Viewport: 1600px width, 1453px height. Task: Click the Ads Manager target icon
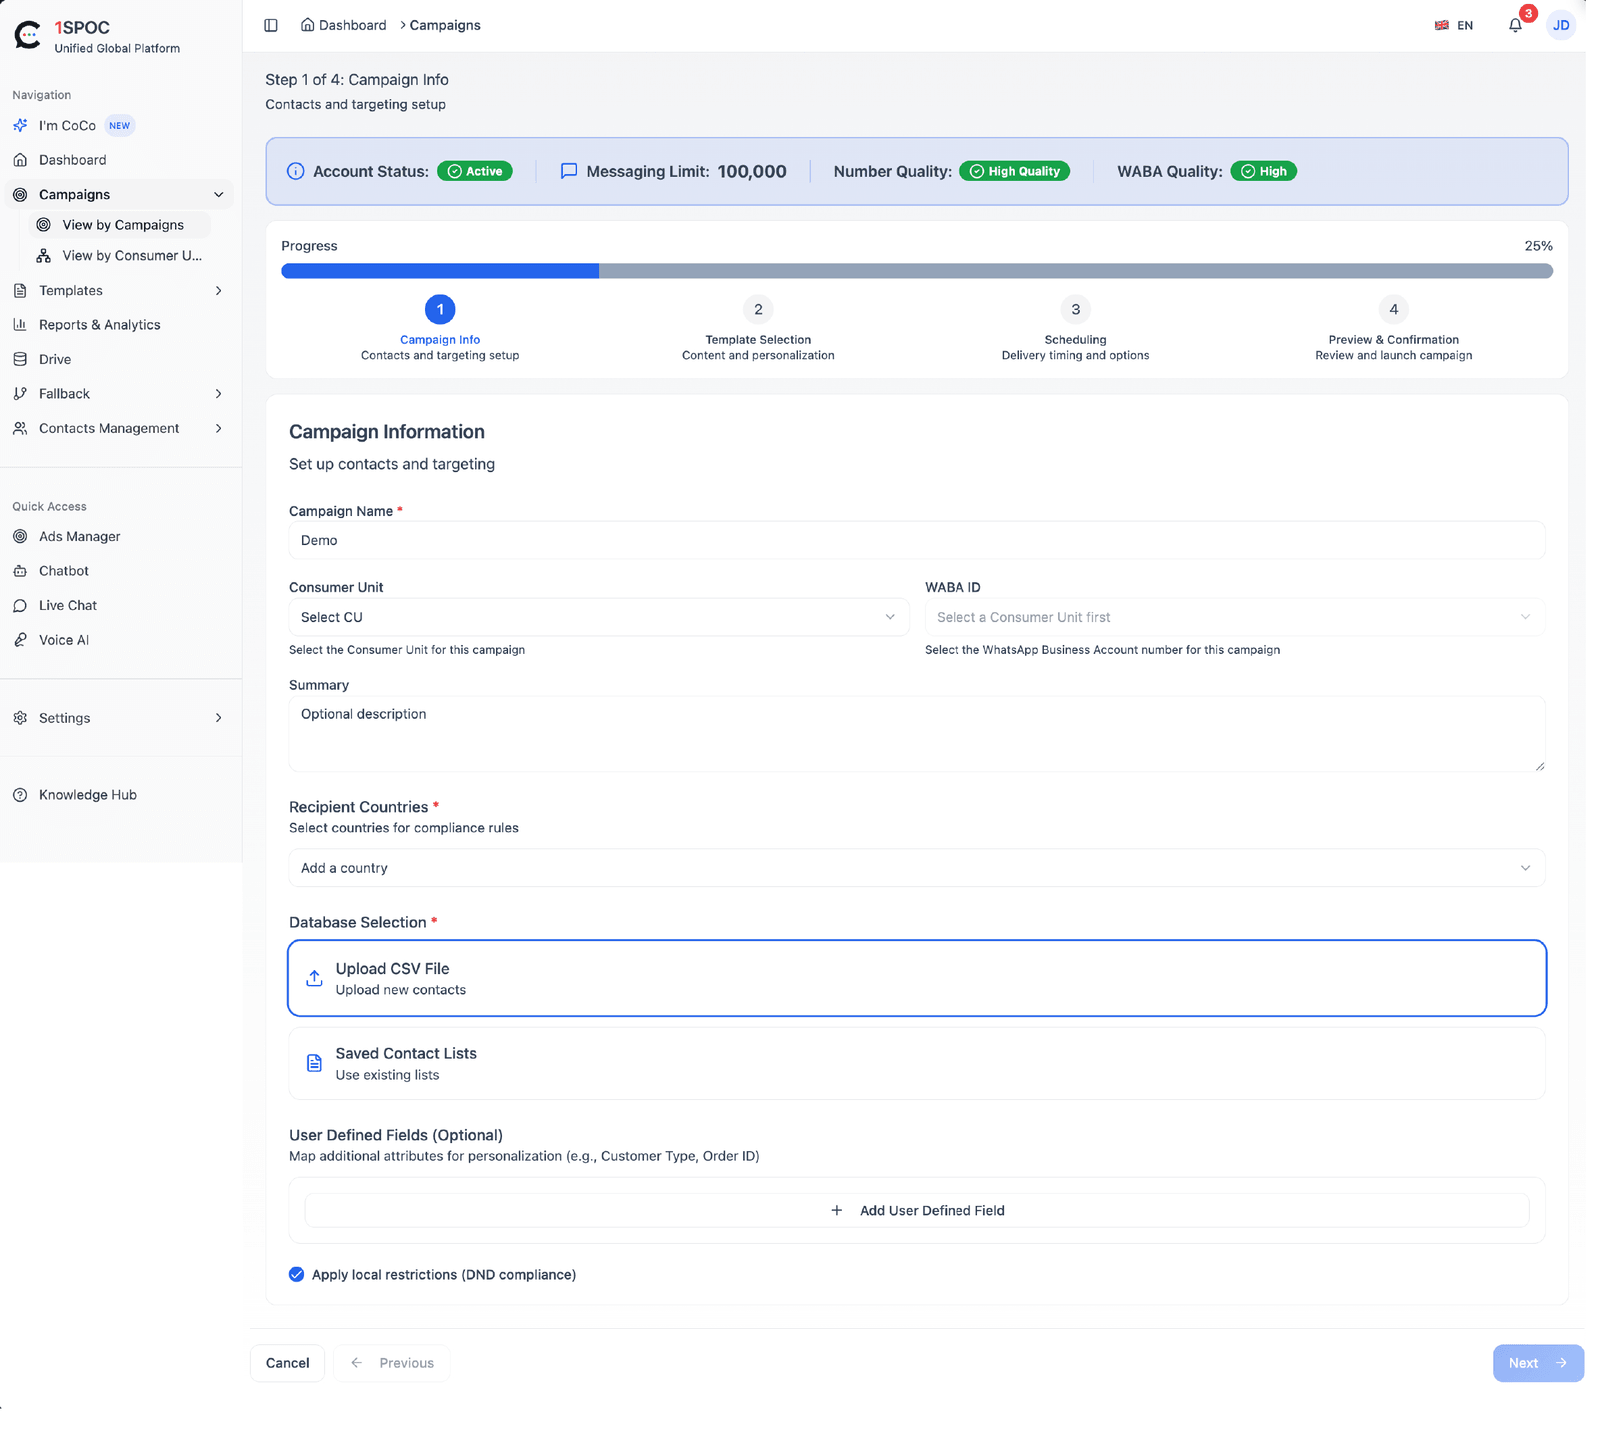point(20,536)
